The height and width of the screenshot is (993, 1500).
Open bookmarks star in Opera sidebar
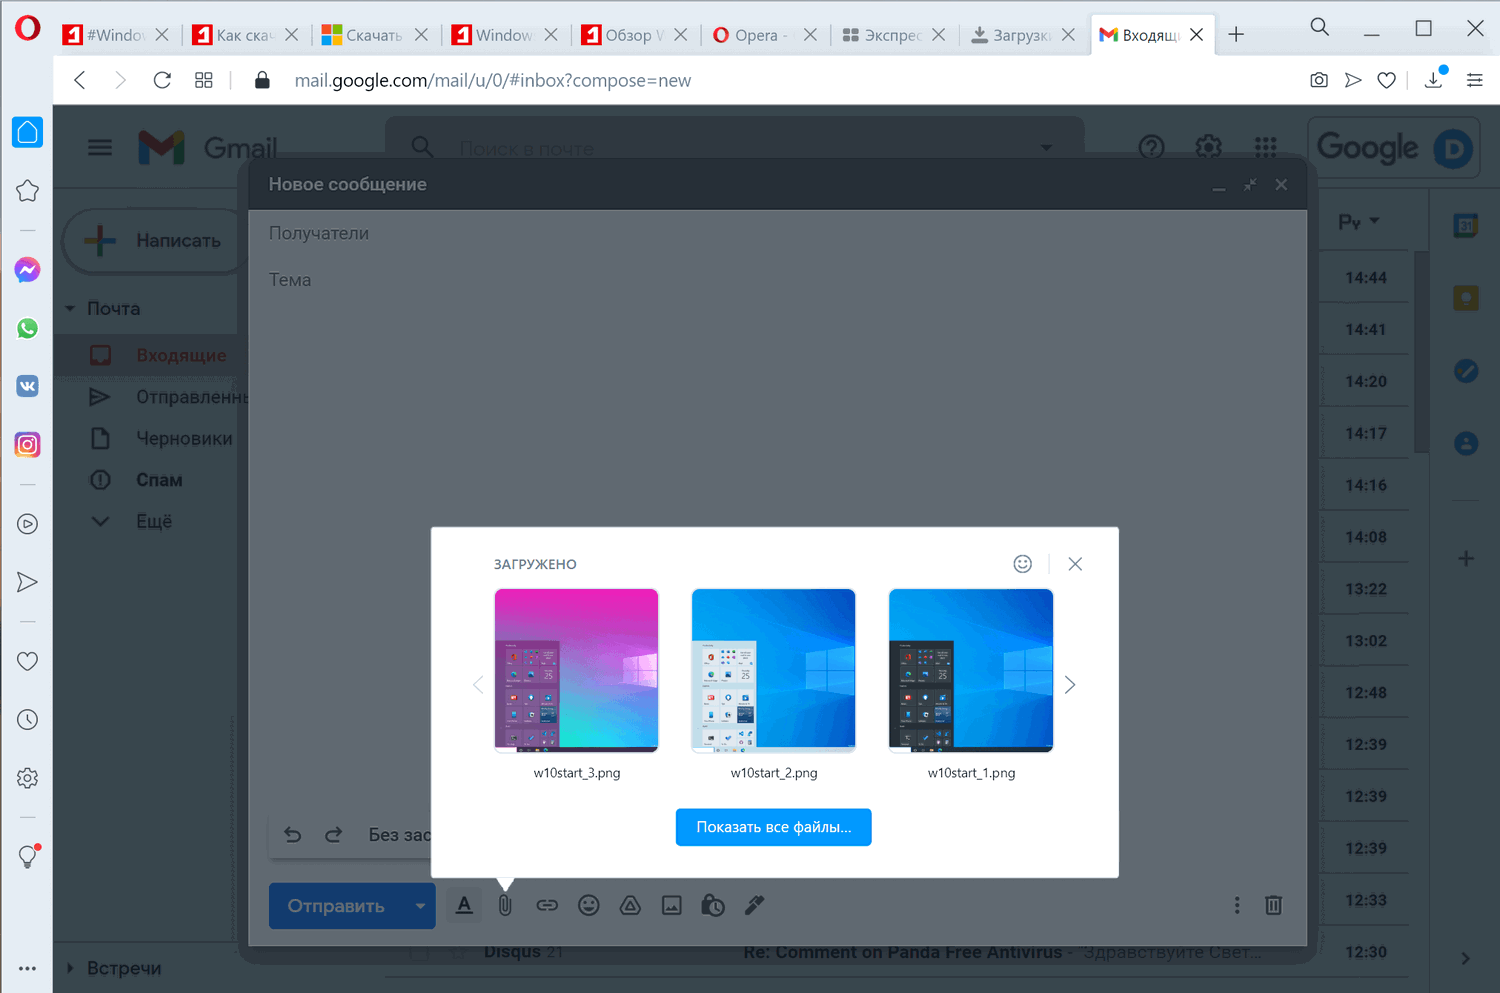27,190
